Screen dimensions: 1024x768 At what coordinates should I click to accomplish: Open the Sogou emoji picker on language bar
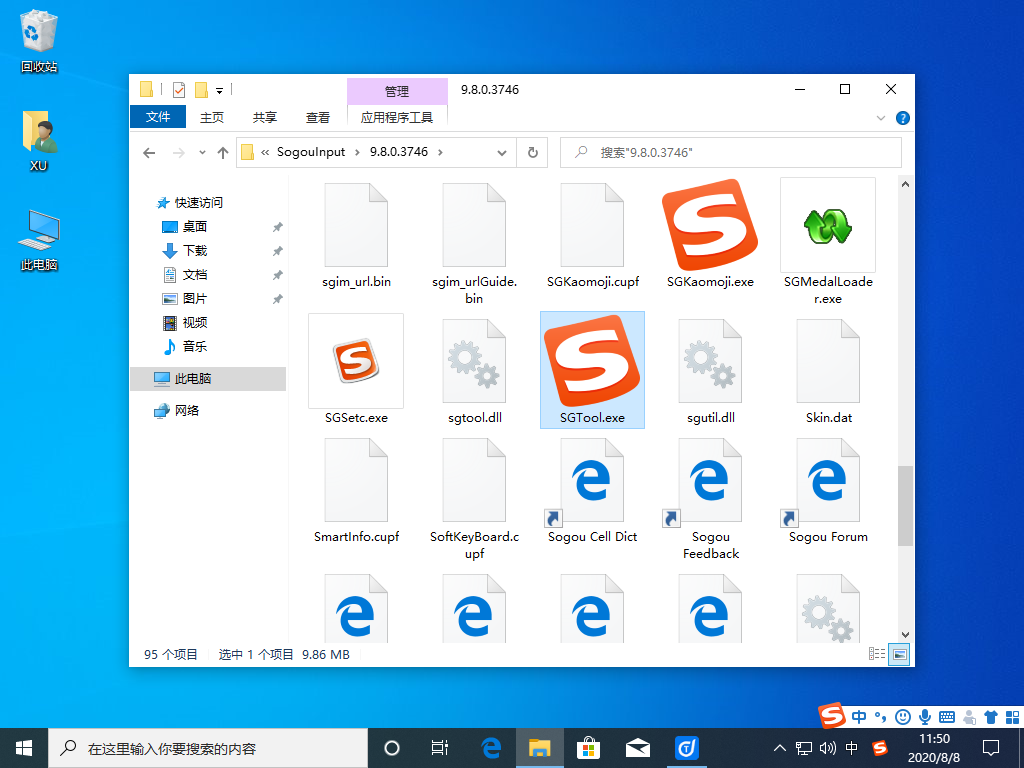click(902, 716)
